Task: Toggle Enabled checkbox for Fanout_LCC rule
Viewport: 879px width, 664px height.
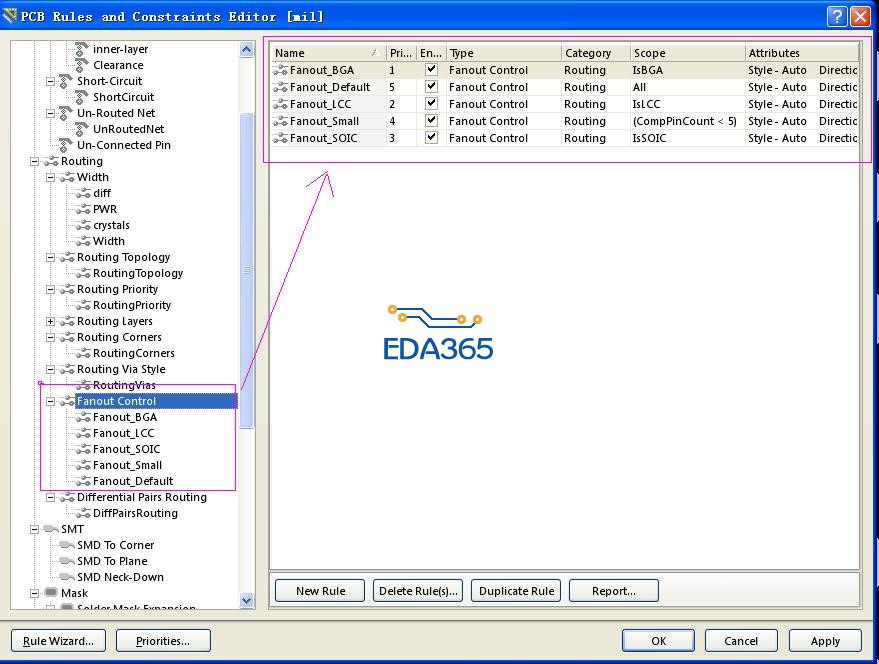Action: 431,103
